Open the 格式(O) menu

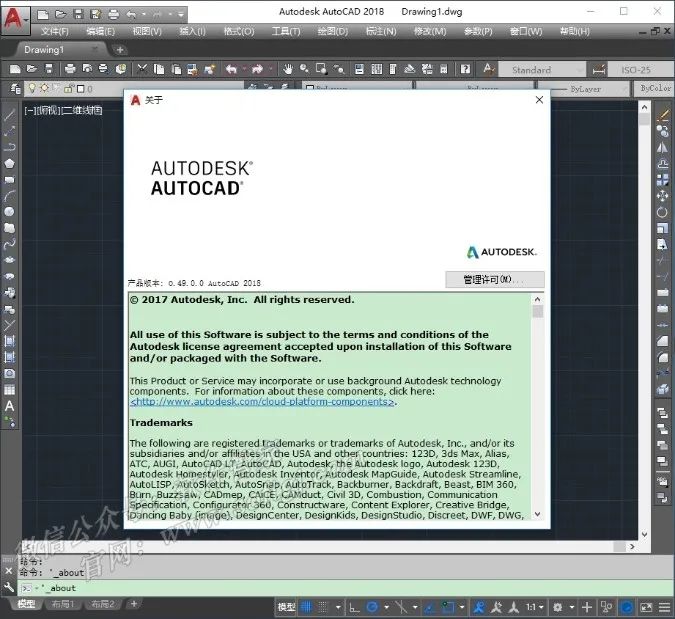point(238,31)
